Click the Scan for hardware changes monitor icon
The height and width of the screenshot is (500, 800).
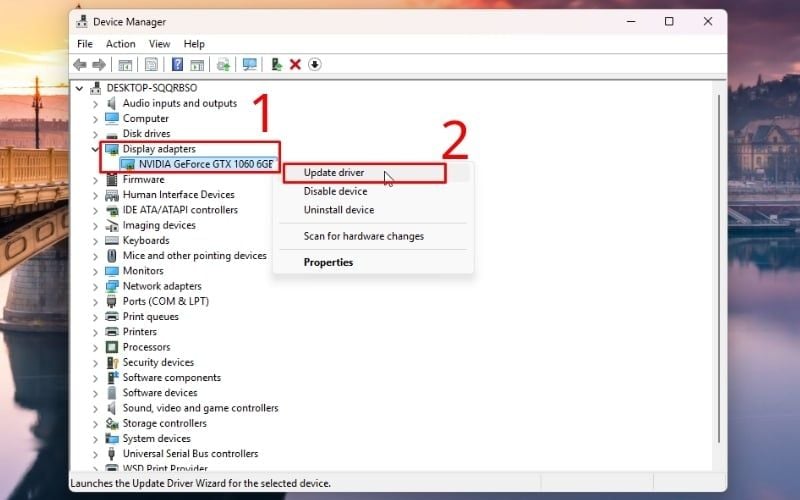249,65
